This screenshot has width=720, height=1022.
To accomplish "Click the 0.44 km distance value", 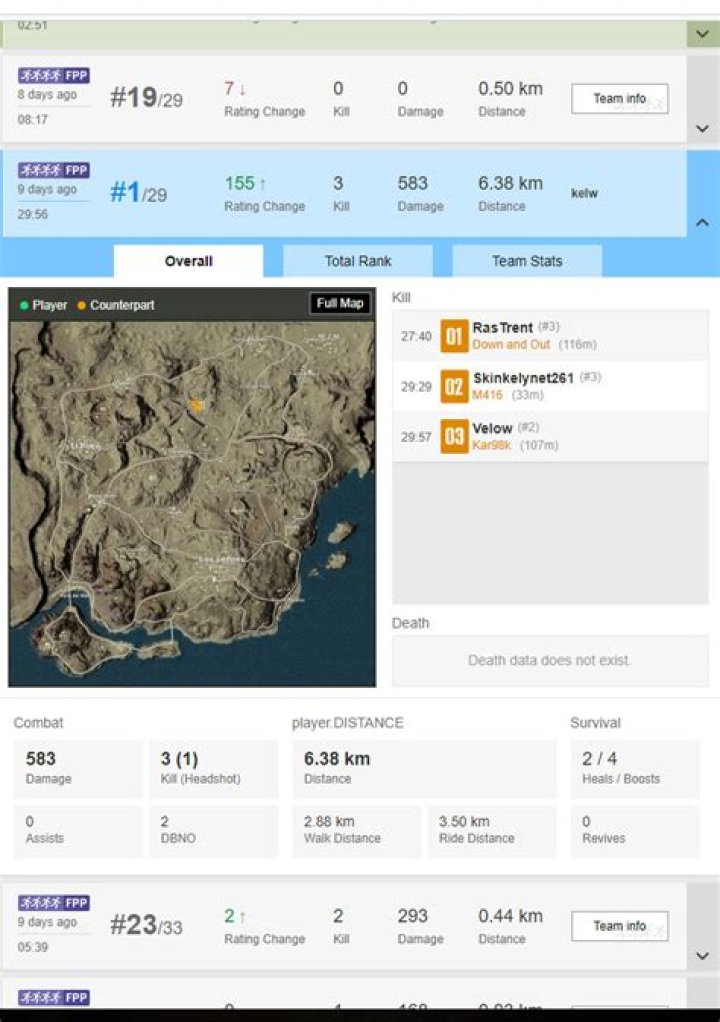I will click(510, 916).
